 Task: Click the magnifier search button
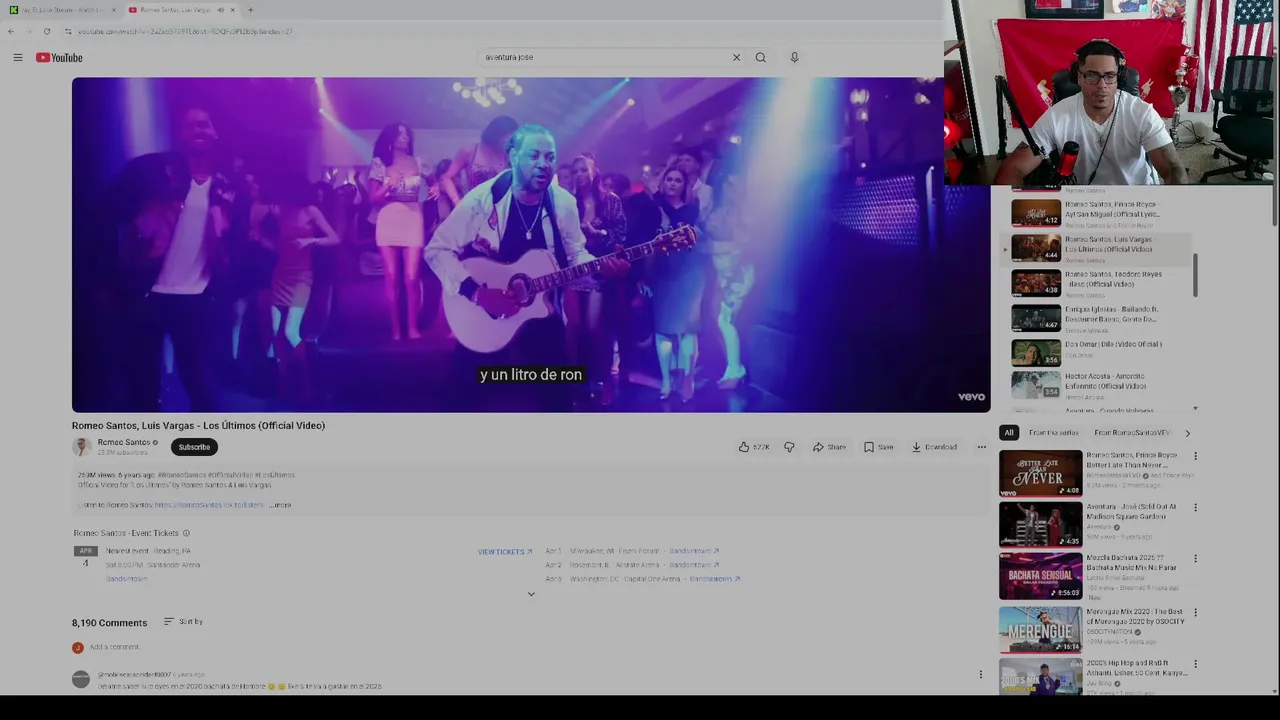click(760, 57)
